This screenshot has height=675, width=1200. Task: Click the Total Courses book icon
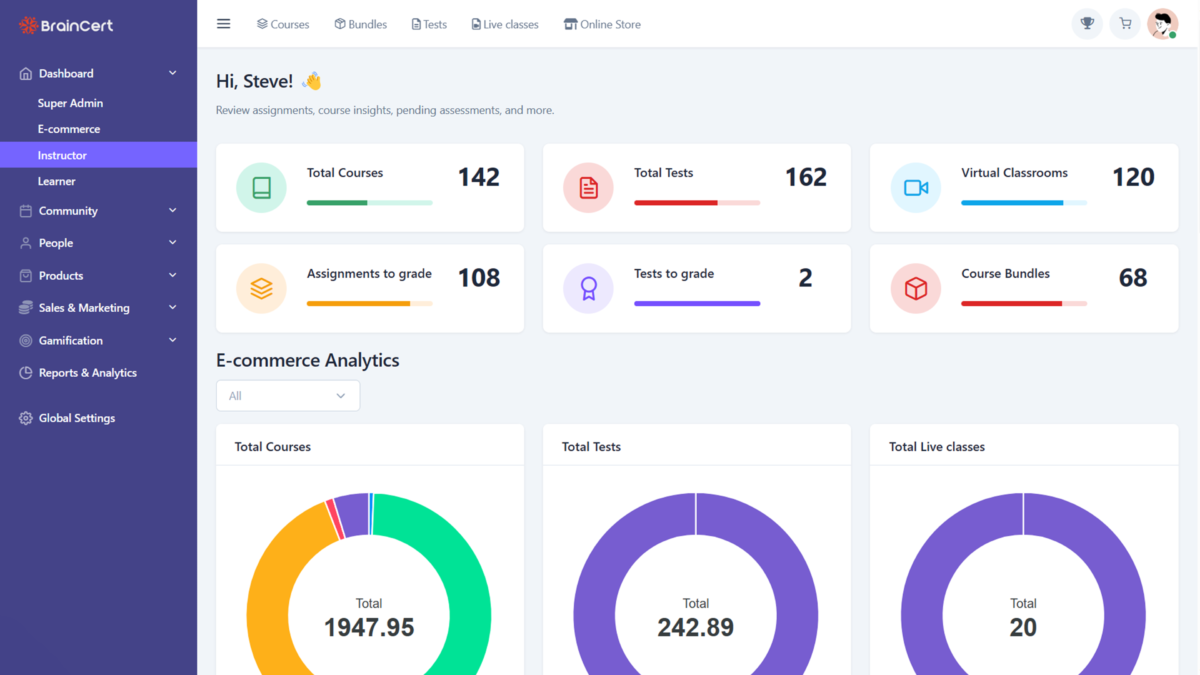pos(261,188)
